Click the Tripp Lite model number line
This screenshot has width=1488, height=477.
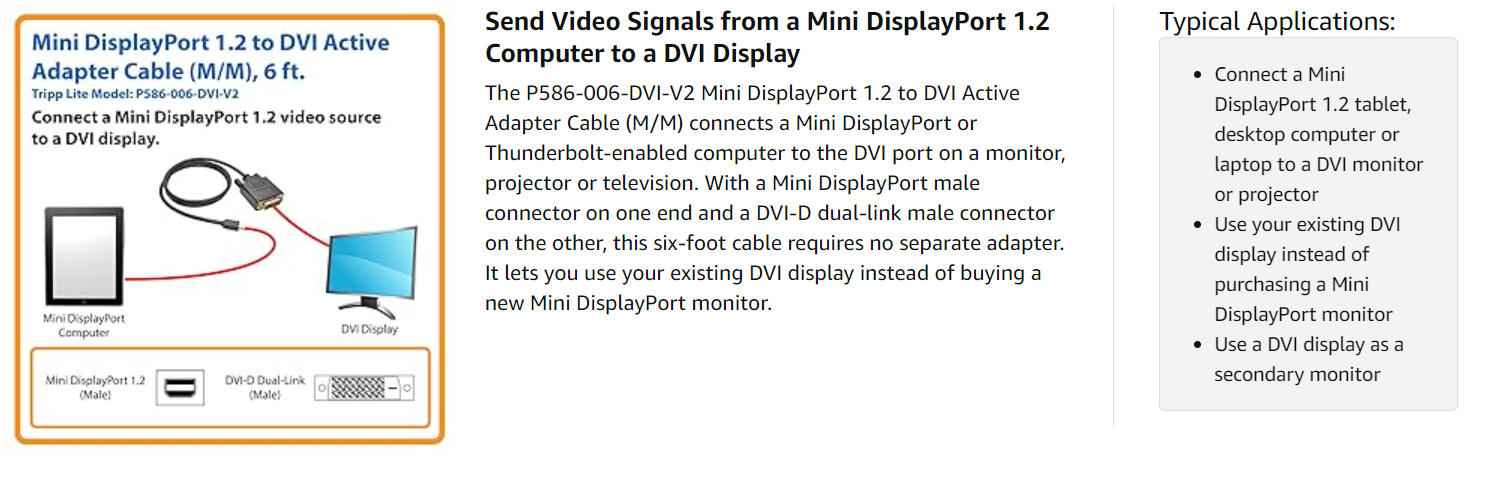(x=135, y=93)
